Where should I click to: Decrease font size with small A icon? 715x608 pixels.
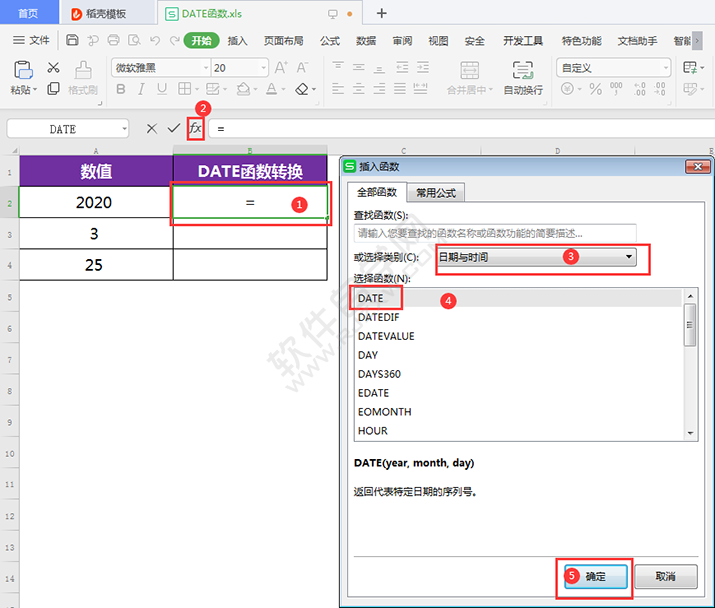pos(302,68)
